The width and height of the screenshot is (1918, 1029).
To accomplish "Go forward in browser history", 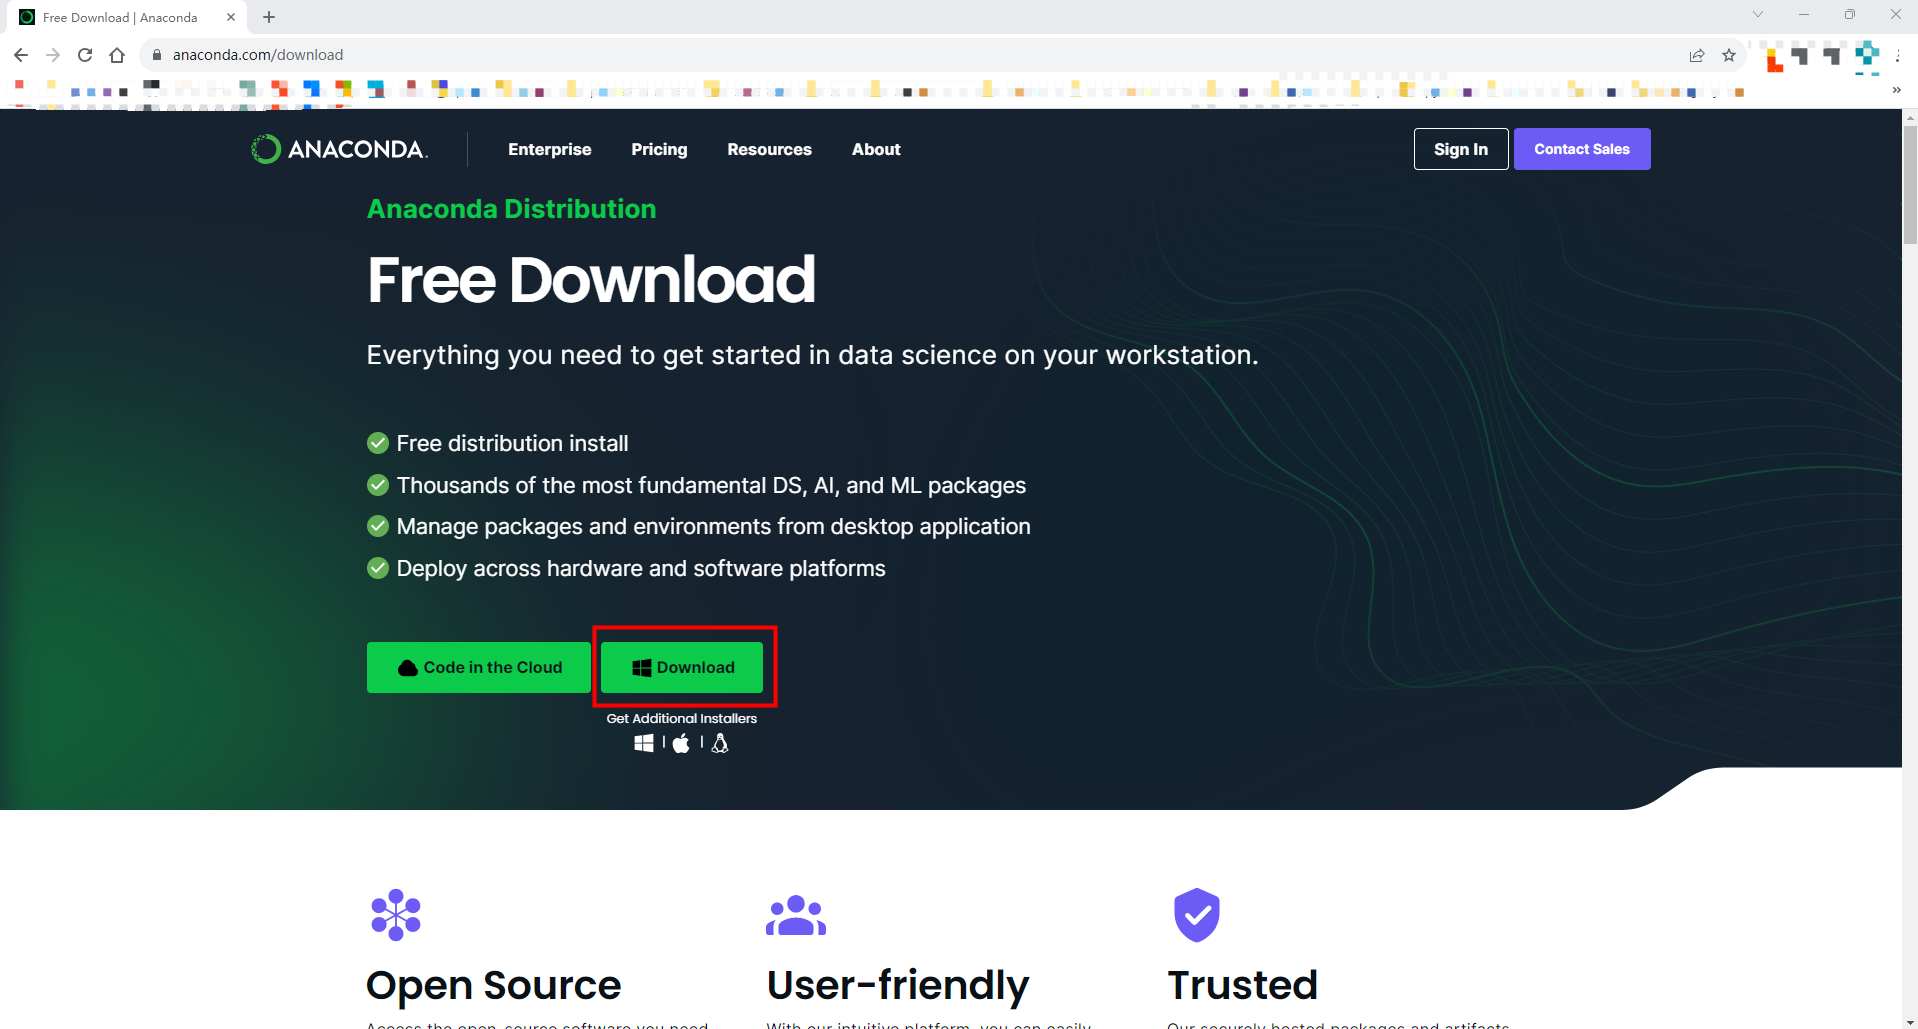I will point(53,55).
